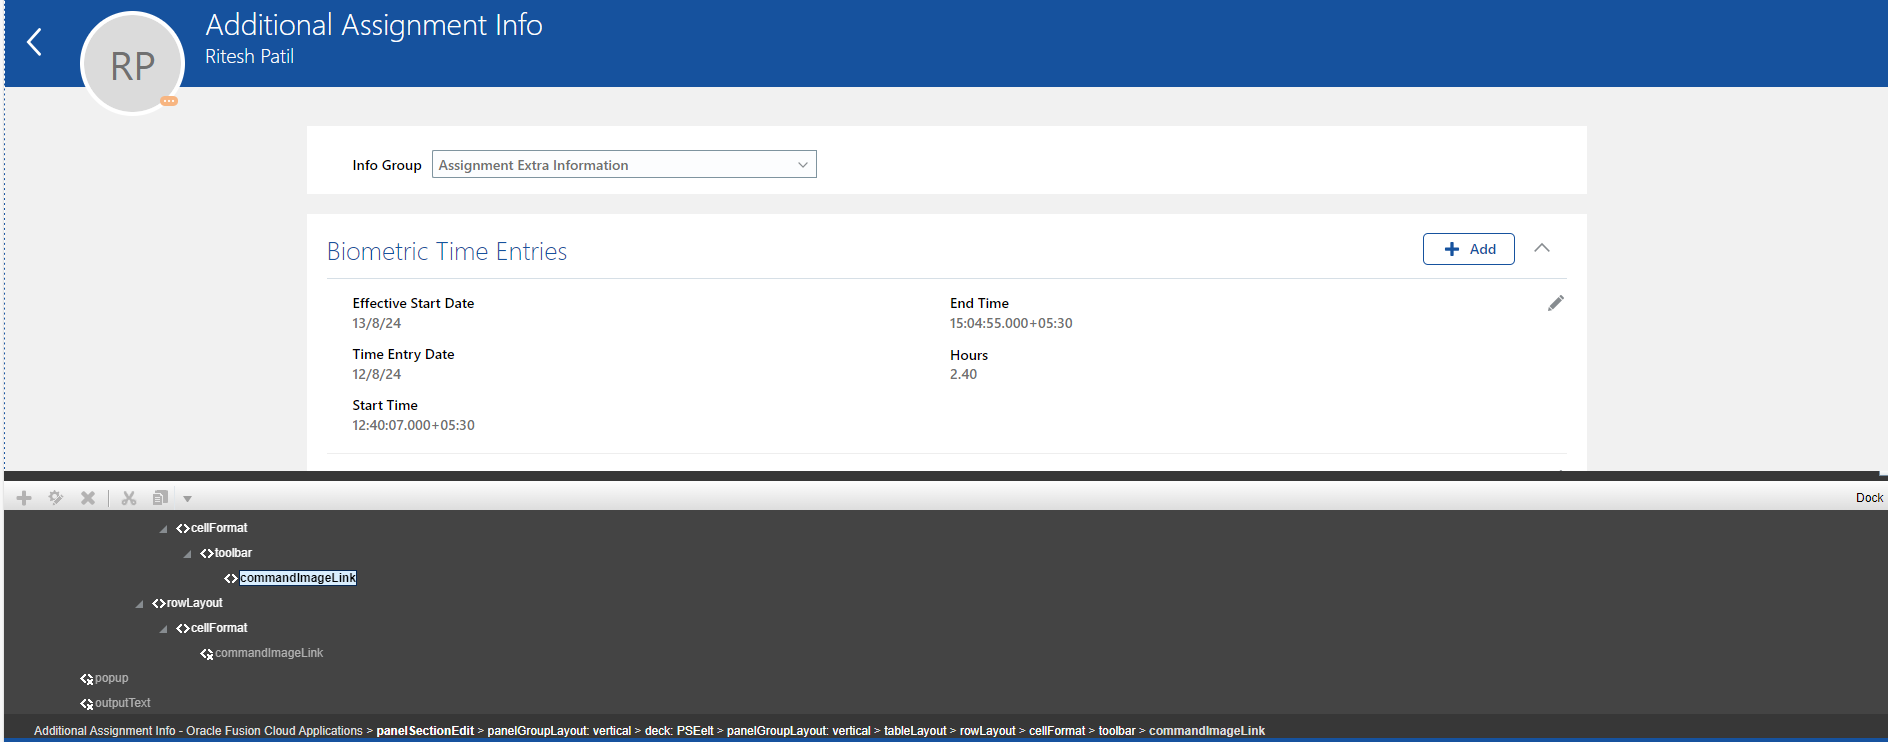This screenshot has height=742, width=1888.
Task: Click the add component plus icon
Action: click(24, 498)
